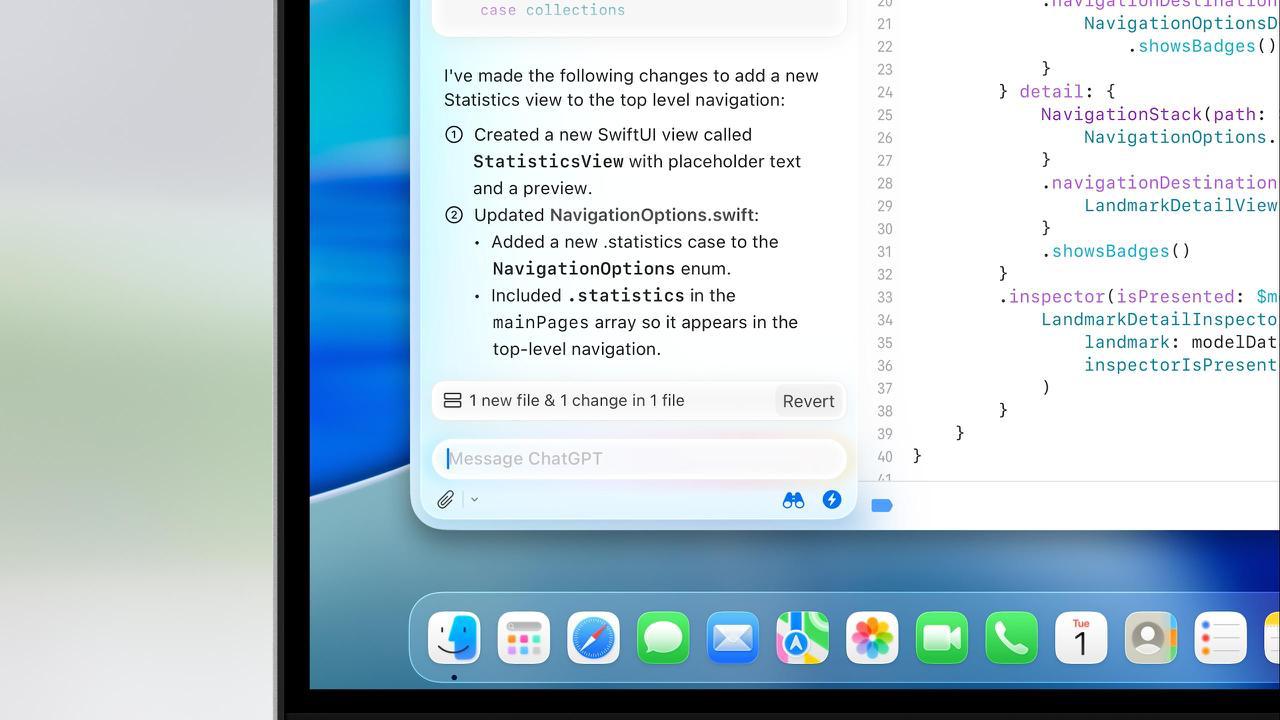
Task: Click the bold ".statistics" code term in chat
Action: pyautogui.click(x=626, y=296)
